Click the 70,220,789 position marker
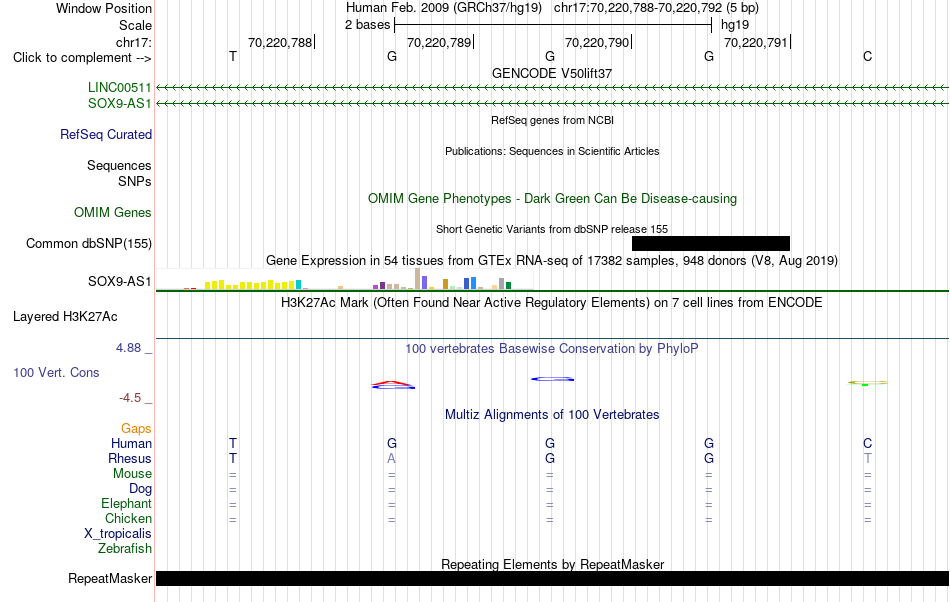 tap(439, 42)
